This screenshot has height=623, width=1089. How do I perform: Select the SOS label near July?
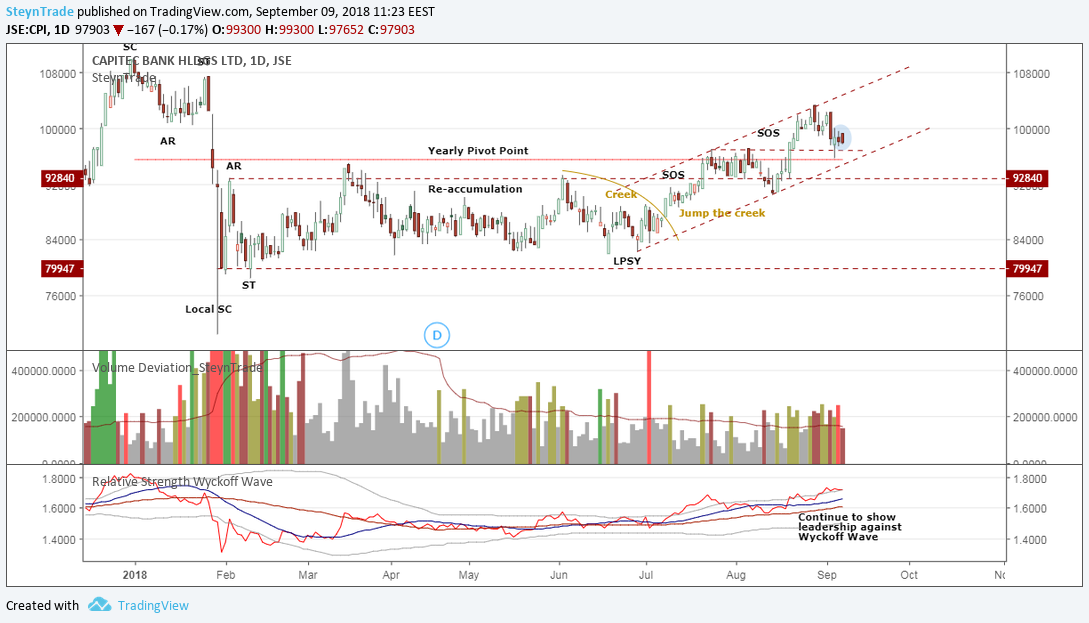[673, 175]
